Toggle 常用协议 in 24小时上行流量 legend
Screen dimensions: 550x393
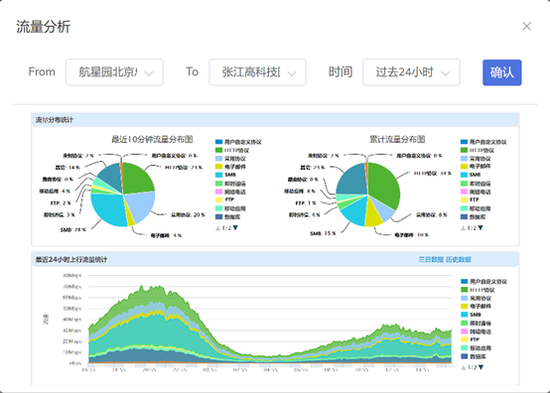(476, 298)
